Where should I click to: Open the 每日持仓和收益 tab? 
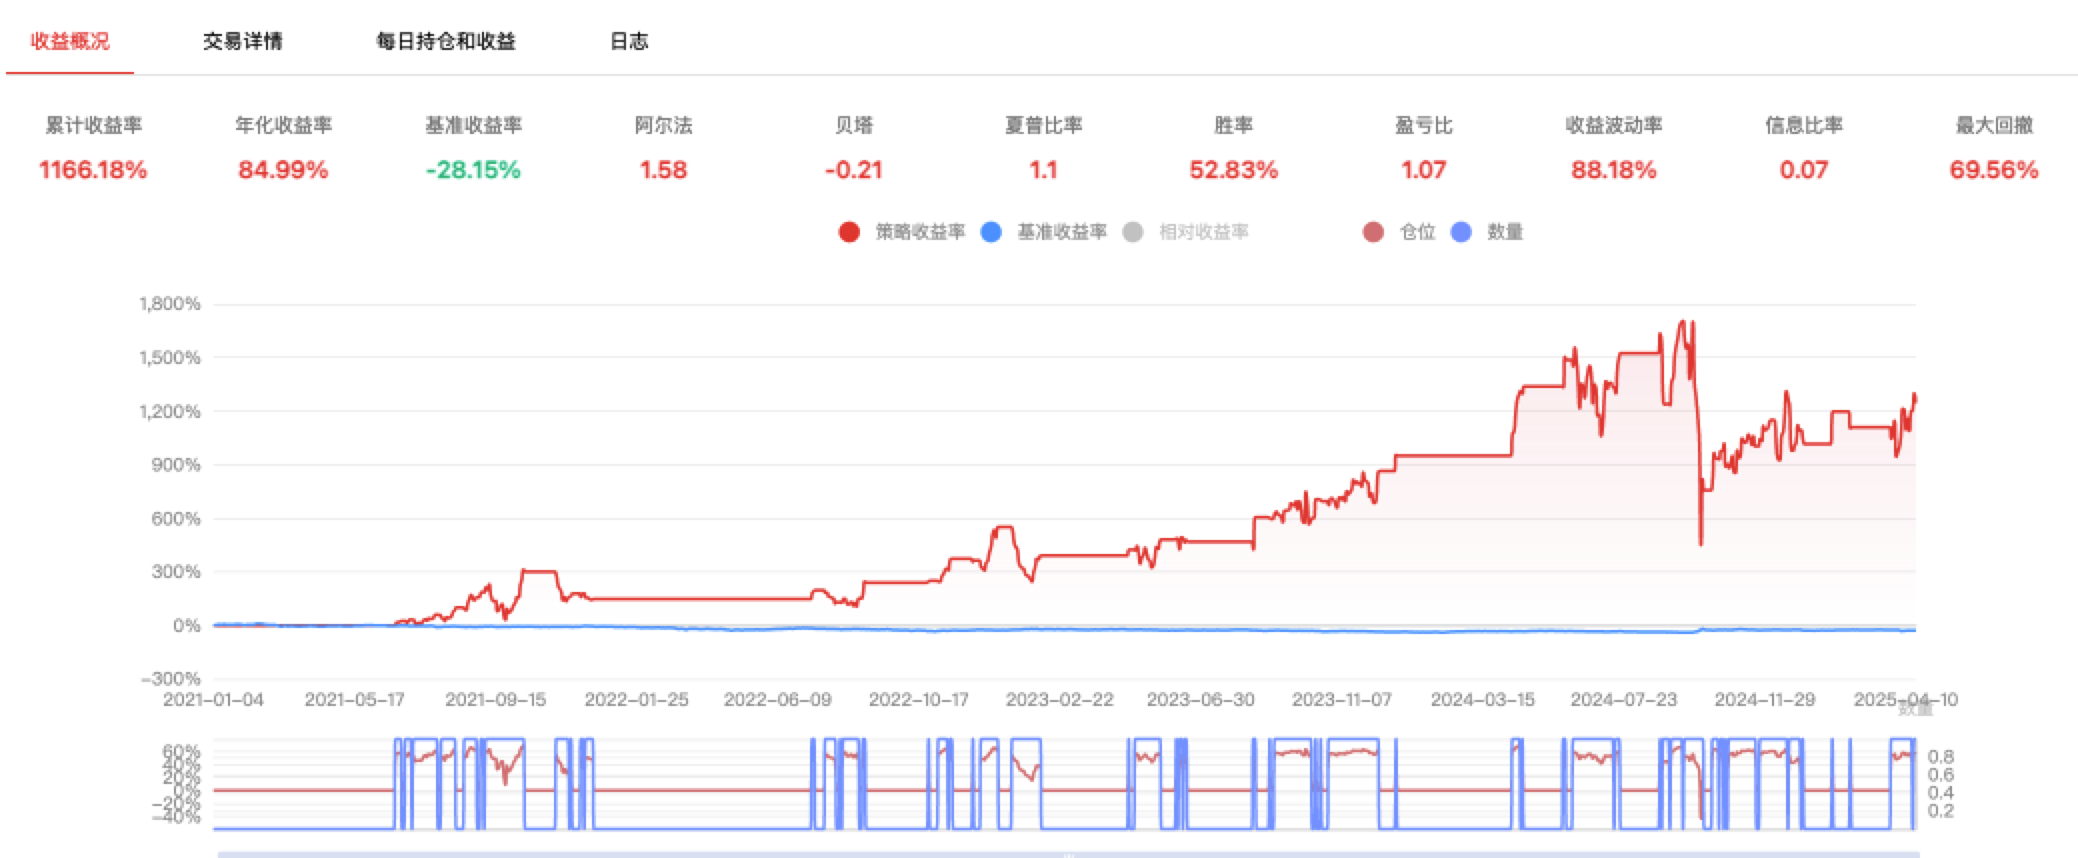445,41
